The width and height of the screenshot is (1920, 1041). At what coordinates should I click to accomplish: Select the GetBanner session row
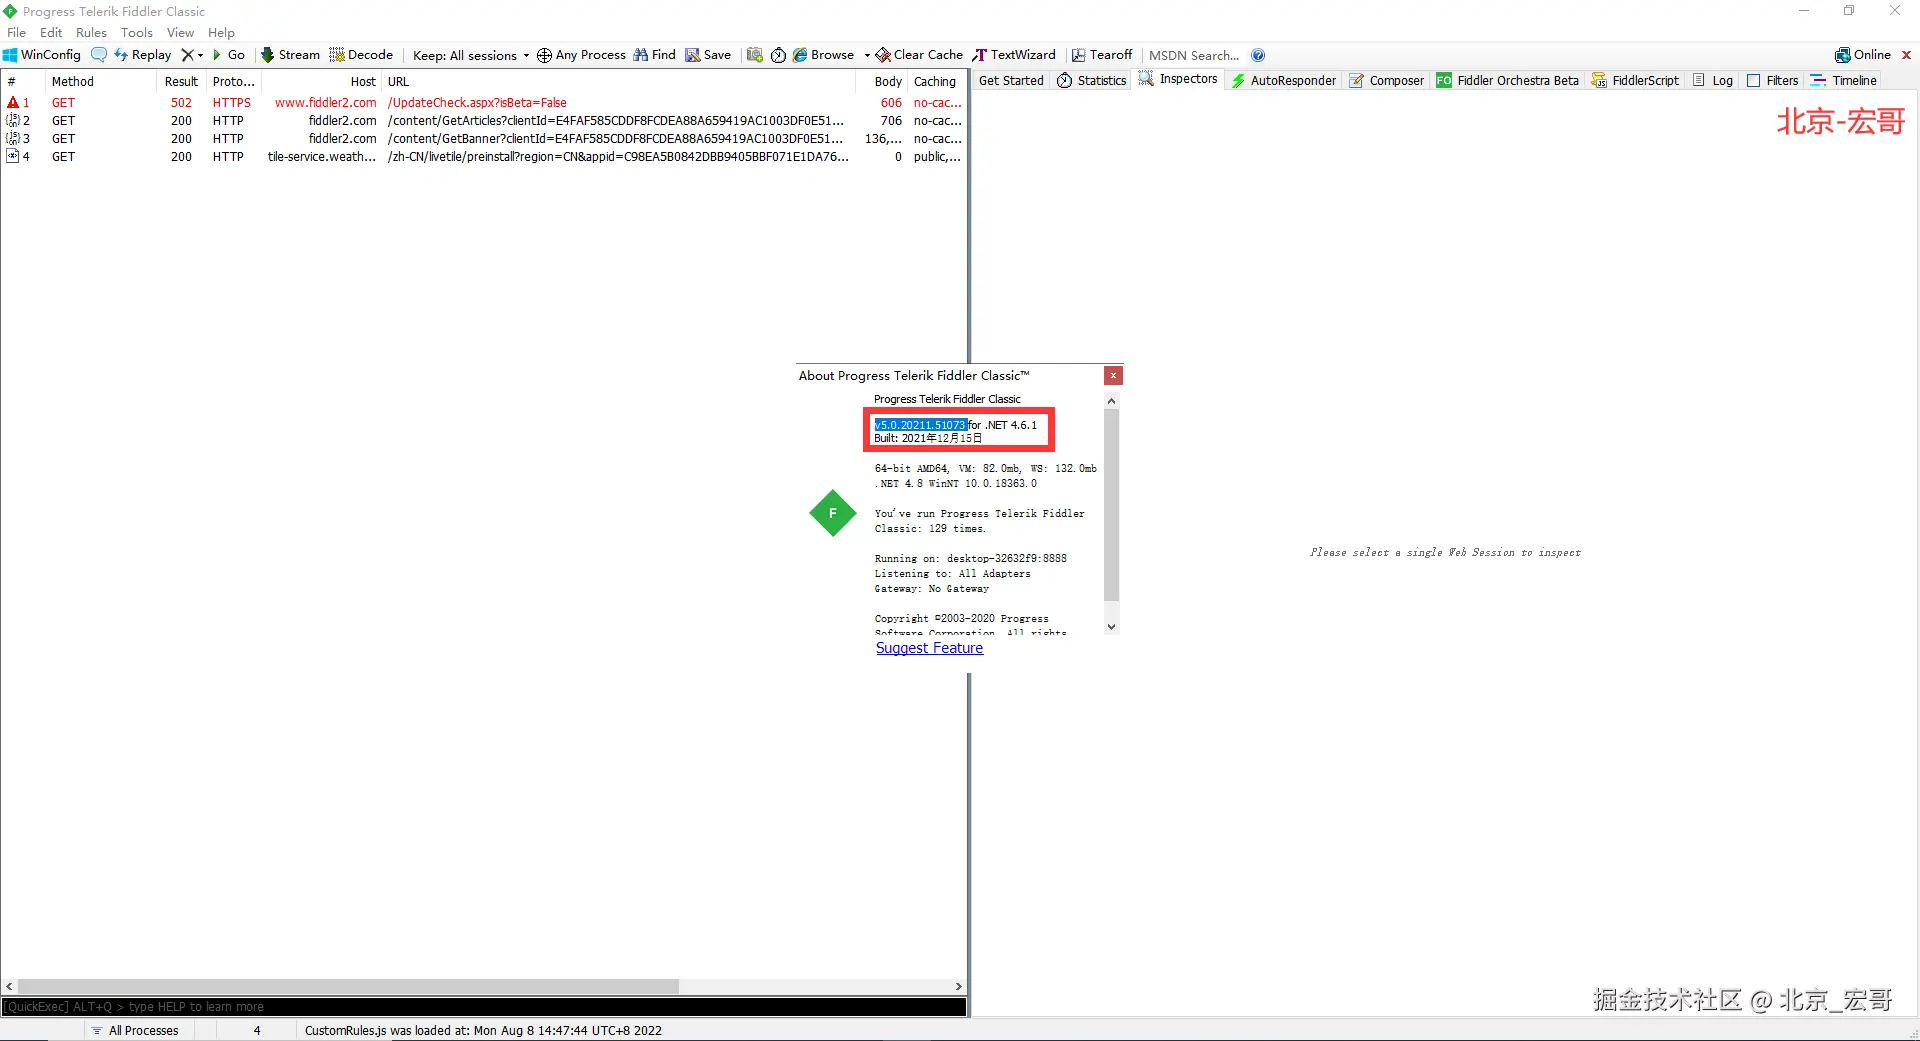click(483, 138)
